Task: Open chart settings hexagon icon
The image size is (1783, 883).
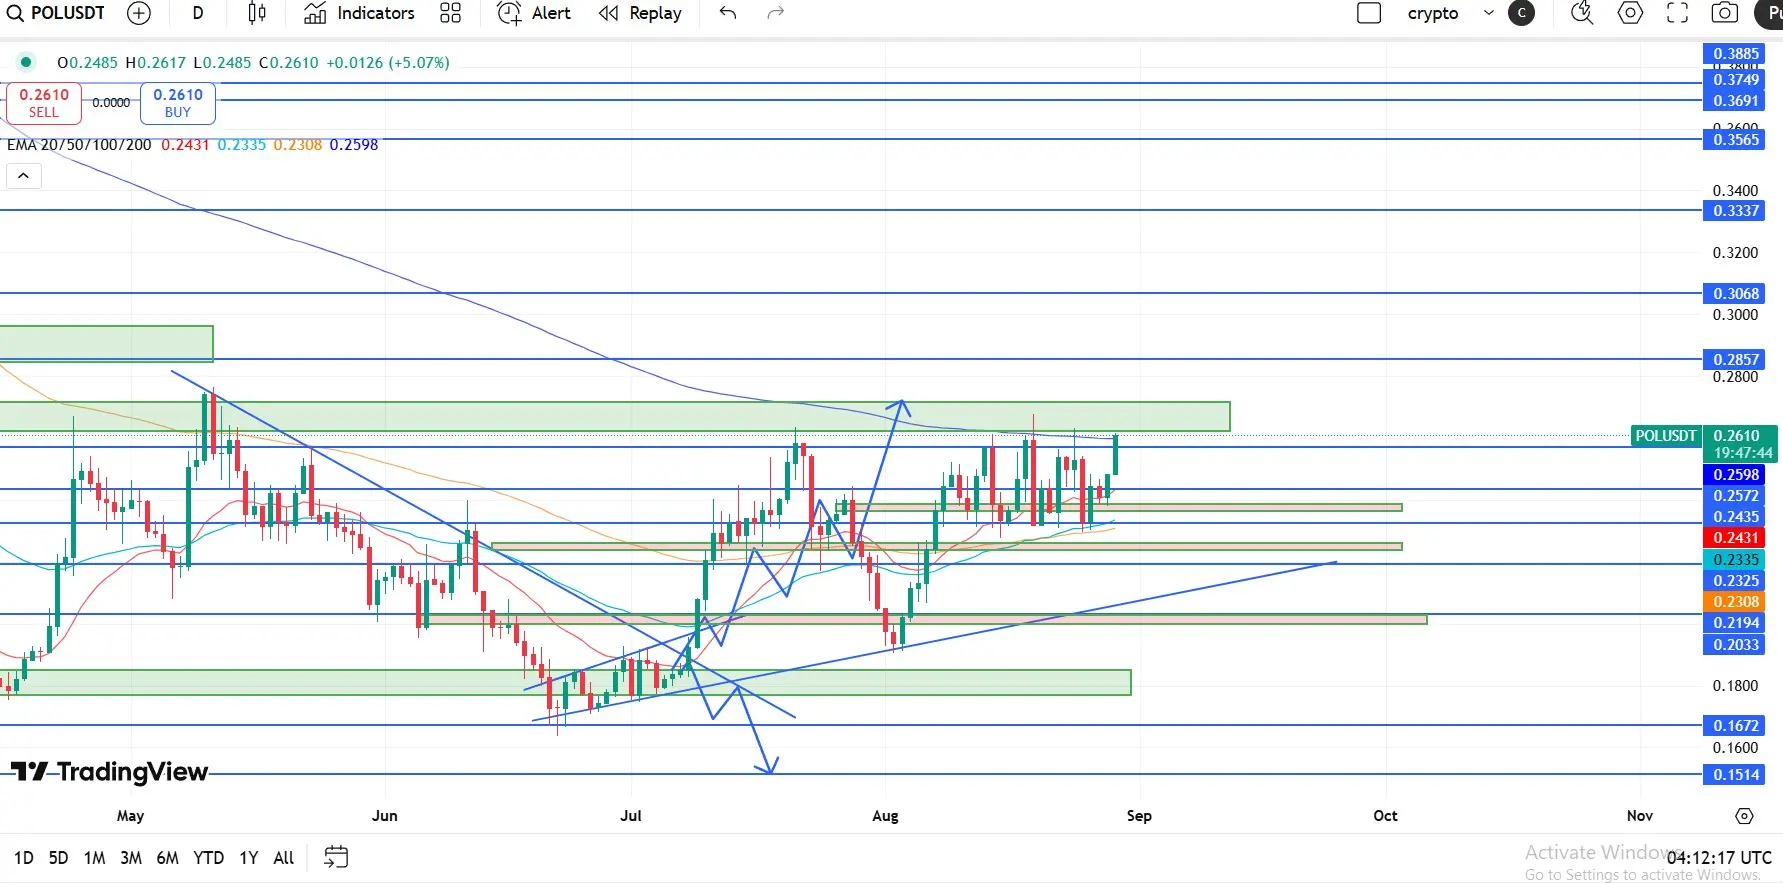Action: click(1630, 13)
